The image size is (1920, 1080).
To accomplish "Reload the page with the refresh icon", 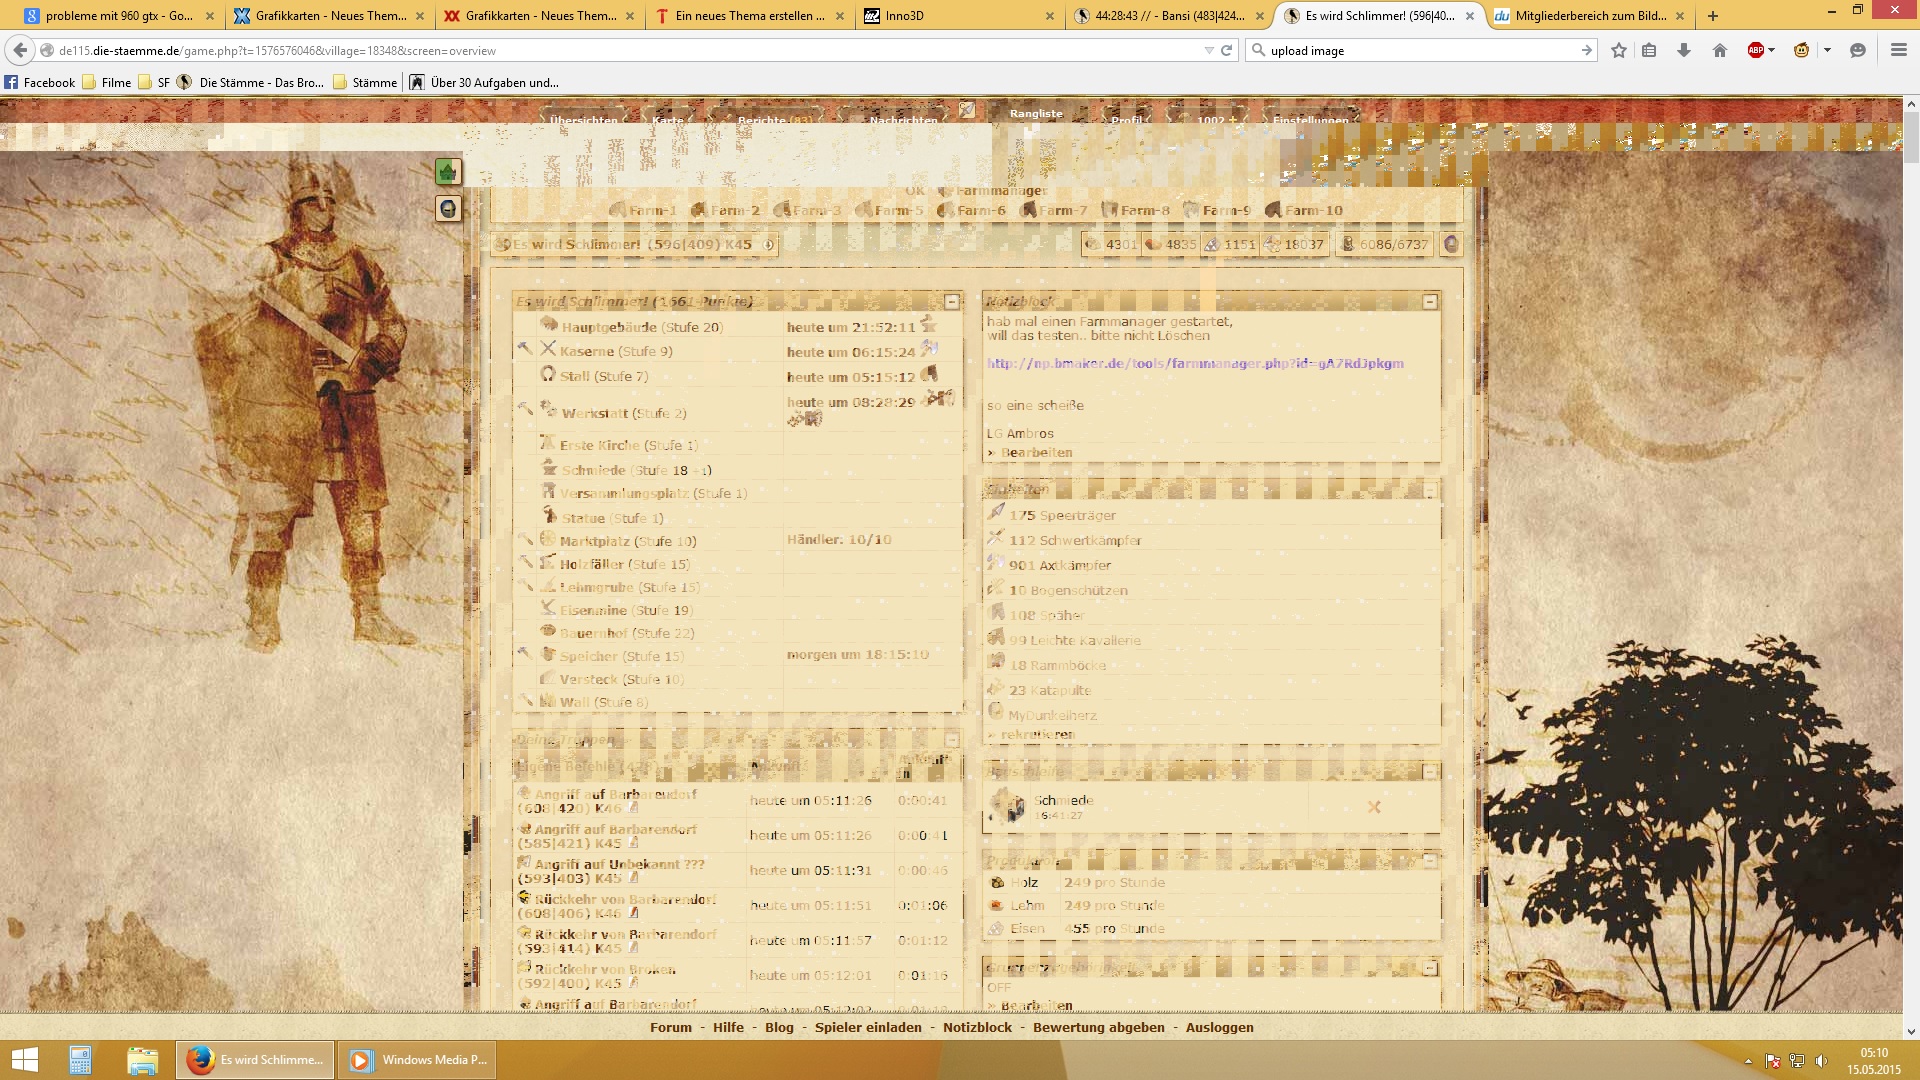I will pos(1226,50).
